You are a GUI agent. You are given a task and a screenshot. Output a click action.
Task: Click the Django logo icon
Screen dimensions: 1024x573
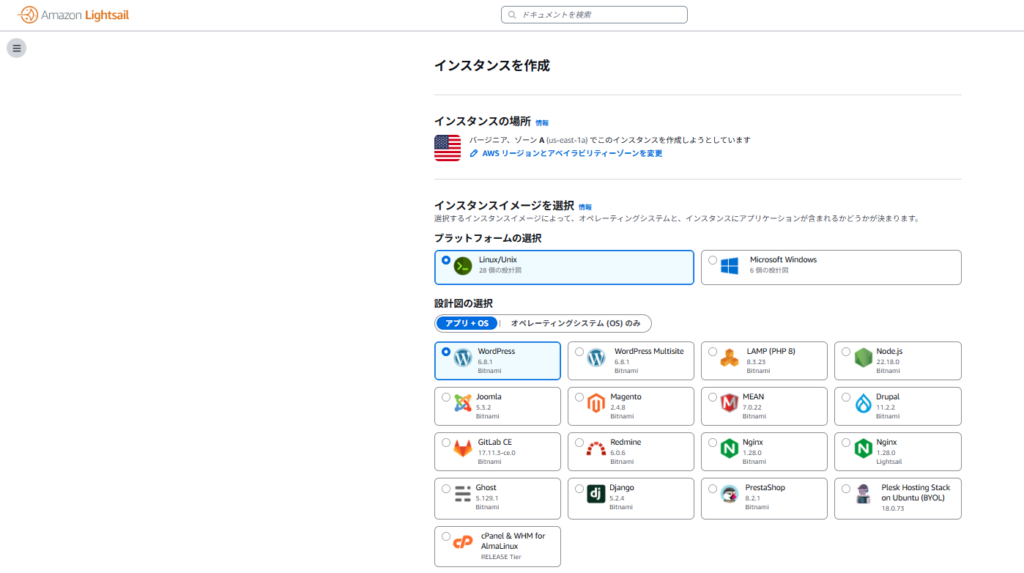tap(596, 493)
